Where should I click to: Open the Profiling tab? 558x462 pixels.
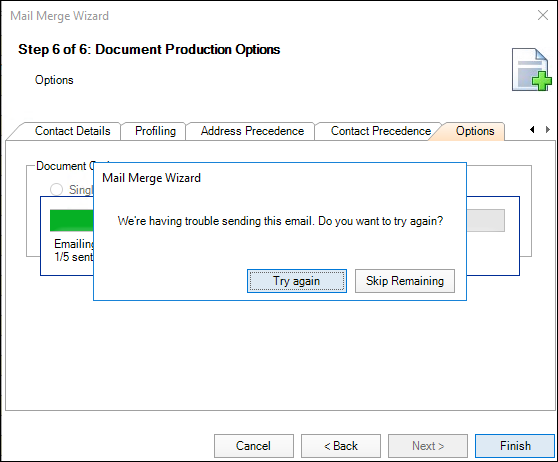(x=155, y=131)
